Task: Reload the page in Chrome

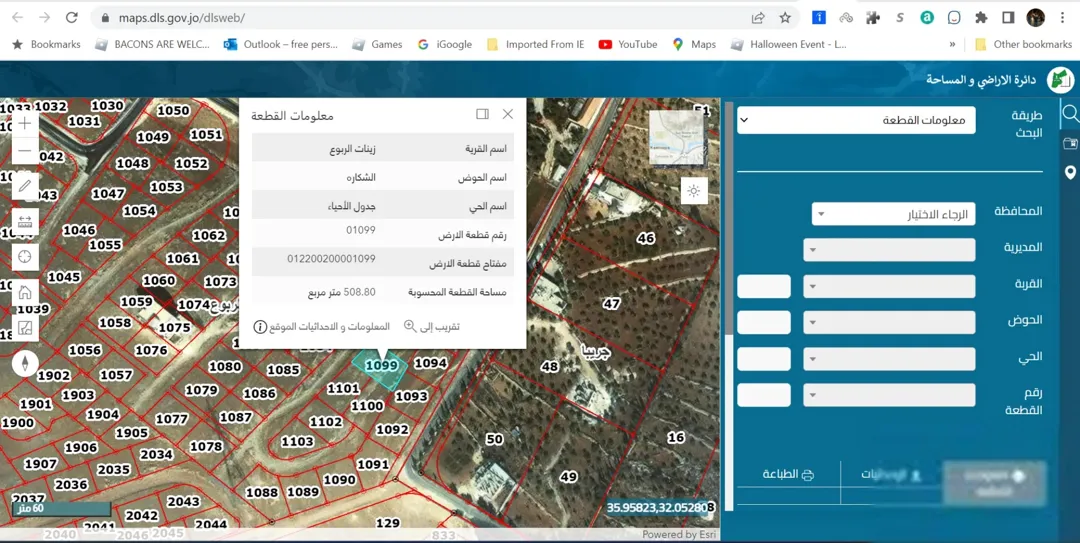Action: click(x=72, y=18)
